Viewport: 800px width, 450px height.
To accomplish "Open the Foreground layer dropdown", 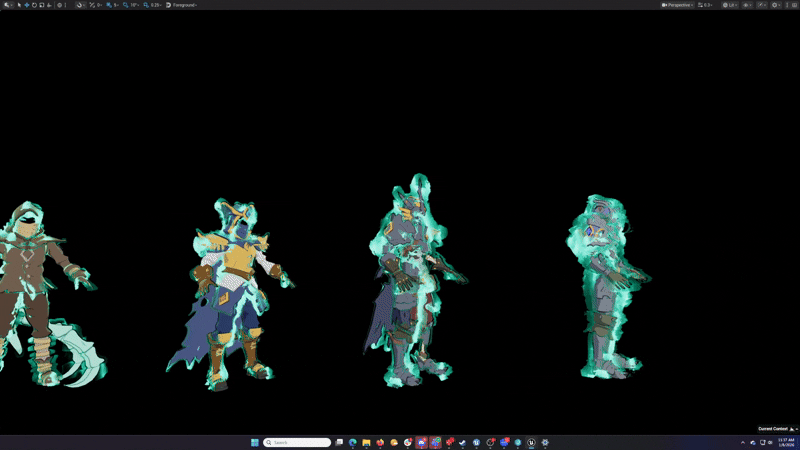I will tap(182, 5).
